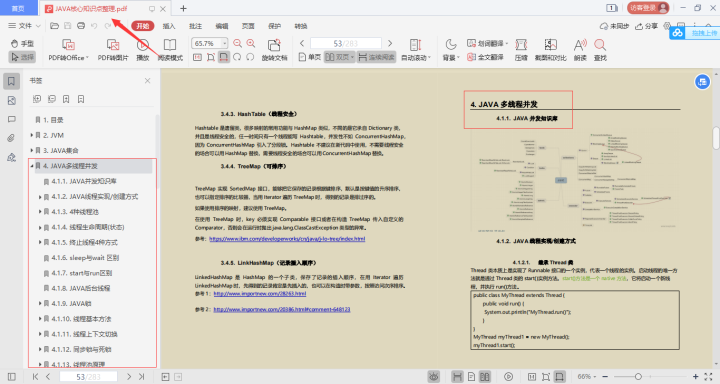Switch to the 批注 ribbon tab

(196, 26)
